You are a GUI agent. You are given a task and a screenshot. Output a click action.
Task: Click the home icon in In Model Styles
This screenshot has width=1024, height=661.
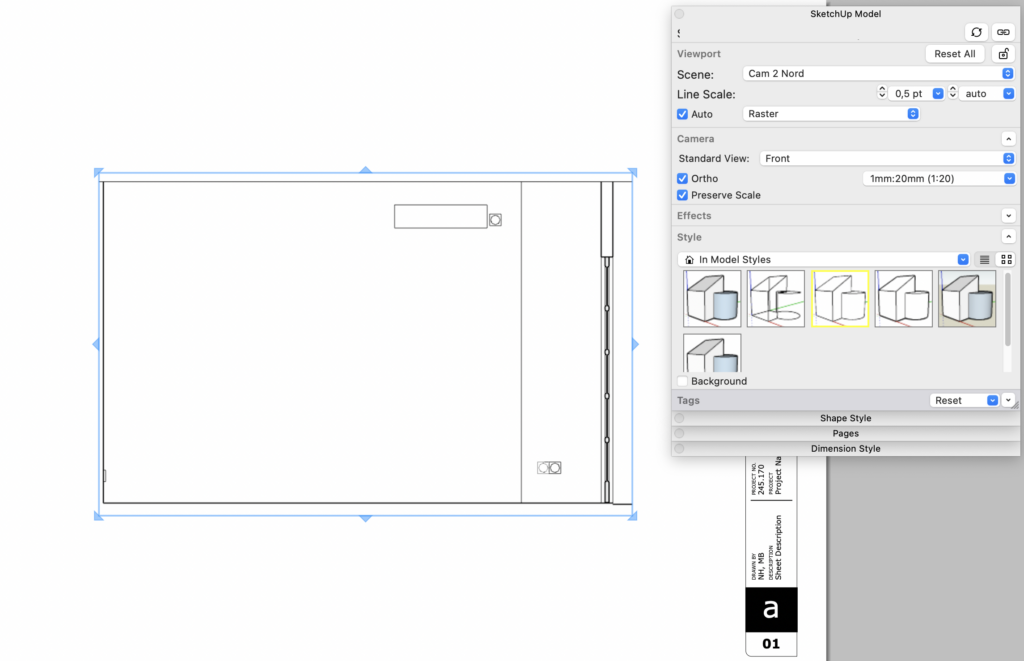689,259
